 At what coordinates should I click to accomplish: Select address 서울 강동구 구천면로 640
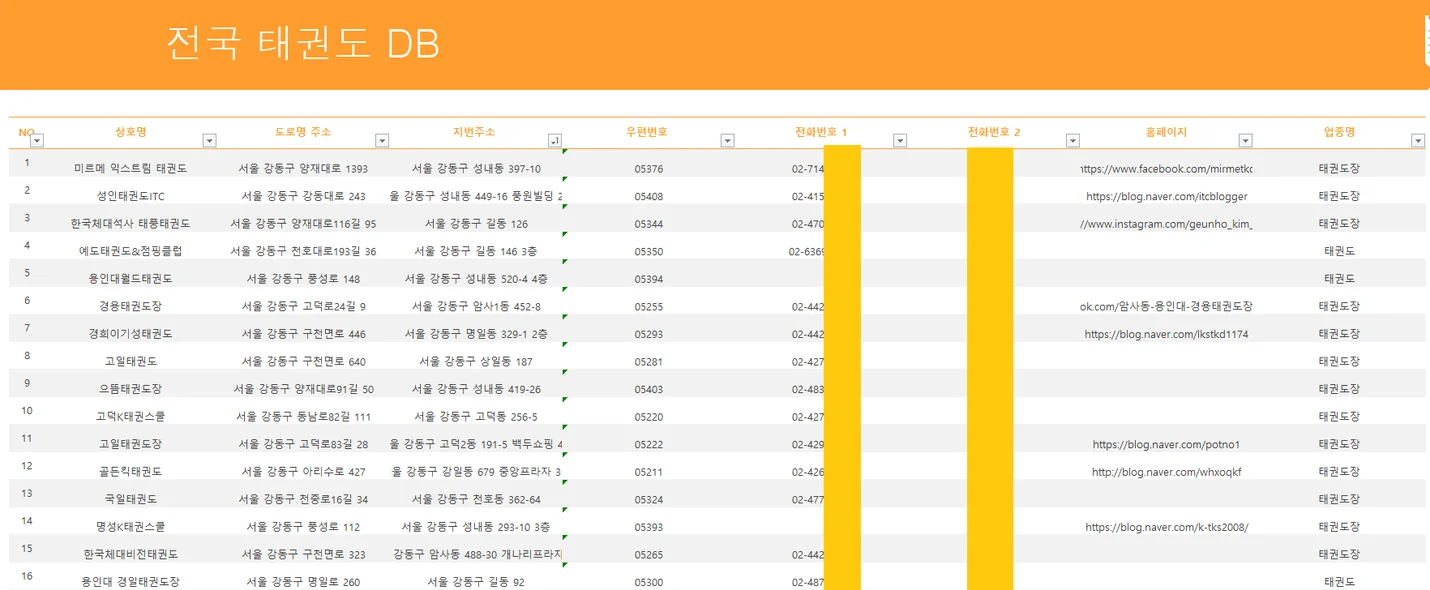point(303,361)
